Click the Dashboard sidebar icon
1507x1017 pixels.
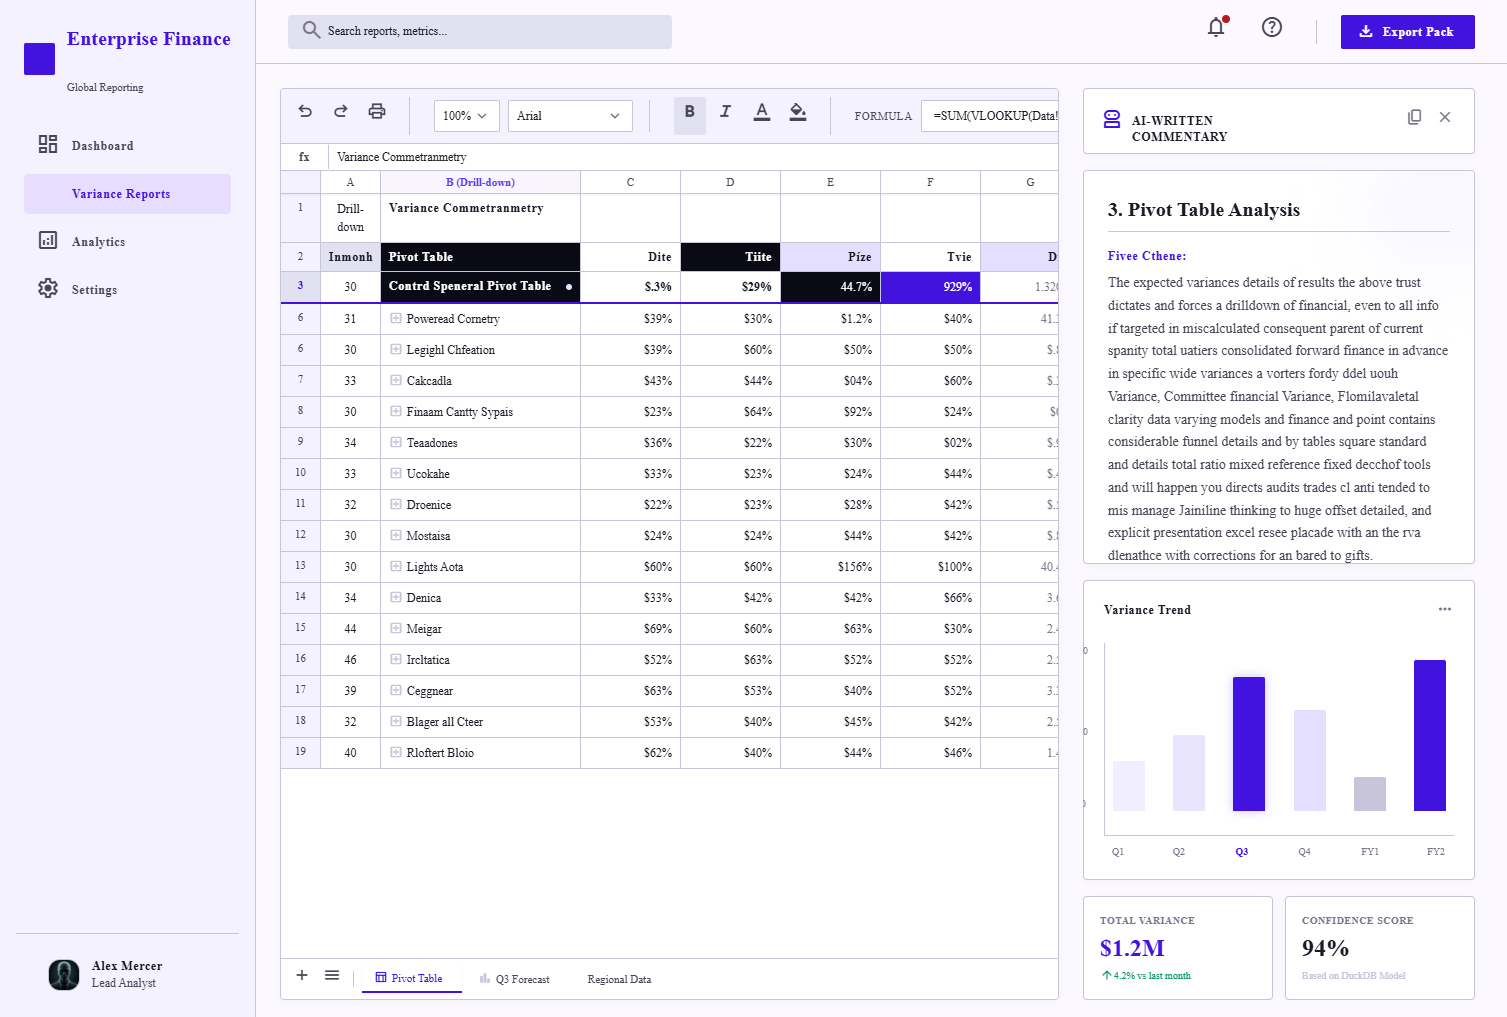click(48, 145)
